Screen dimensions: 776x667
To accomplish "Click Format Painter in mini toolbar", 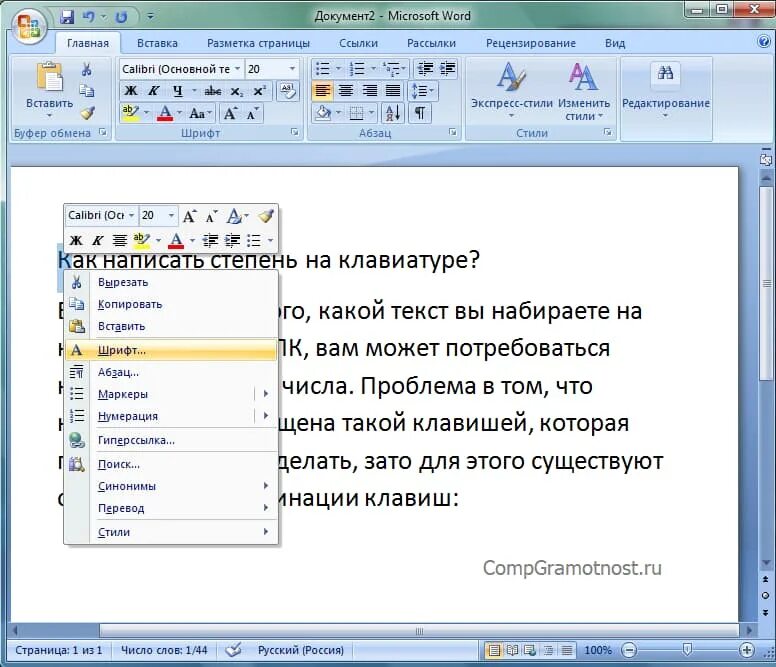I will coord(266,216).
